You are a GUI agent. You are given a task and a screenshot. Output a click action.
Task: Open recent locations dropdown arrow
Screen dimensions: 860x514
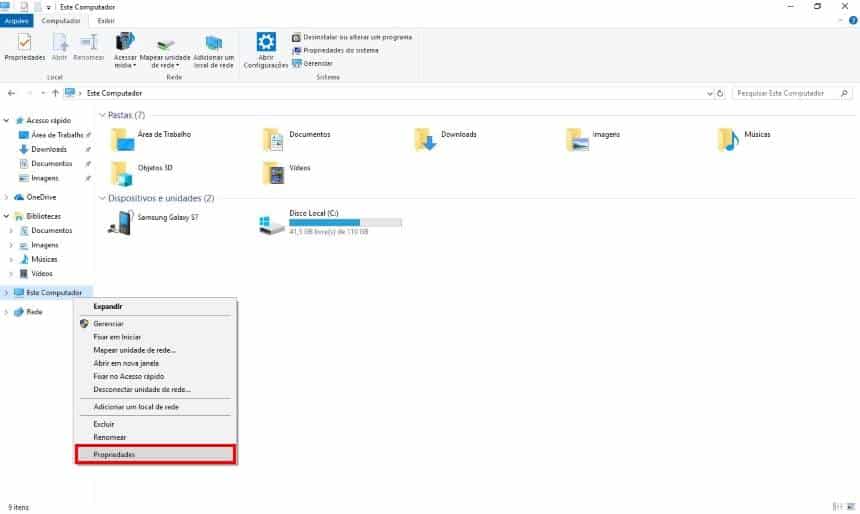pos(43,93)
